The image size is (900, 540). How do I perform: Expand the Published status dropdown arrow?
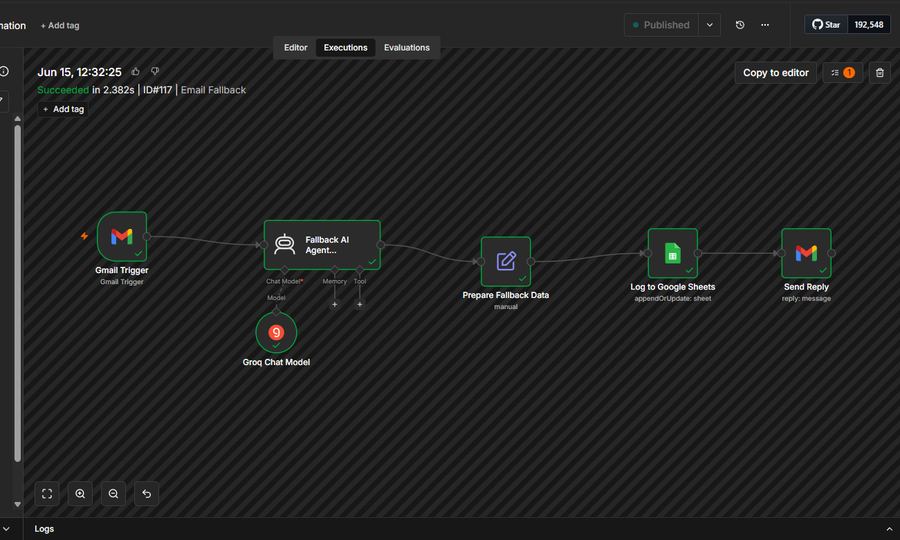tap(709, 25)
